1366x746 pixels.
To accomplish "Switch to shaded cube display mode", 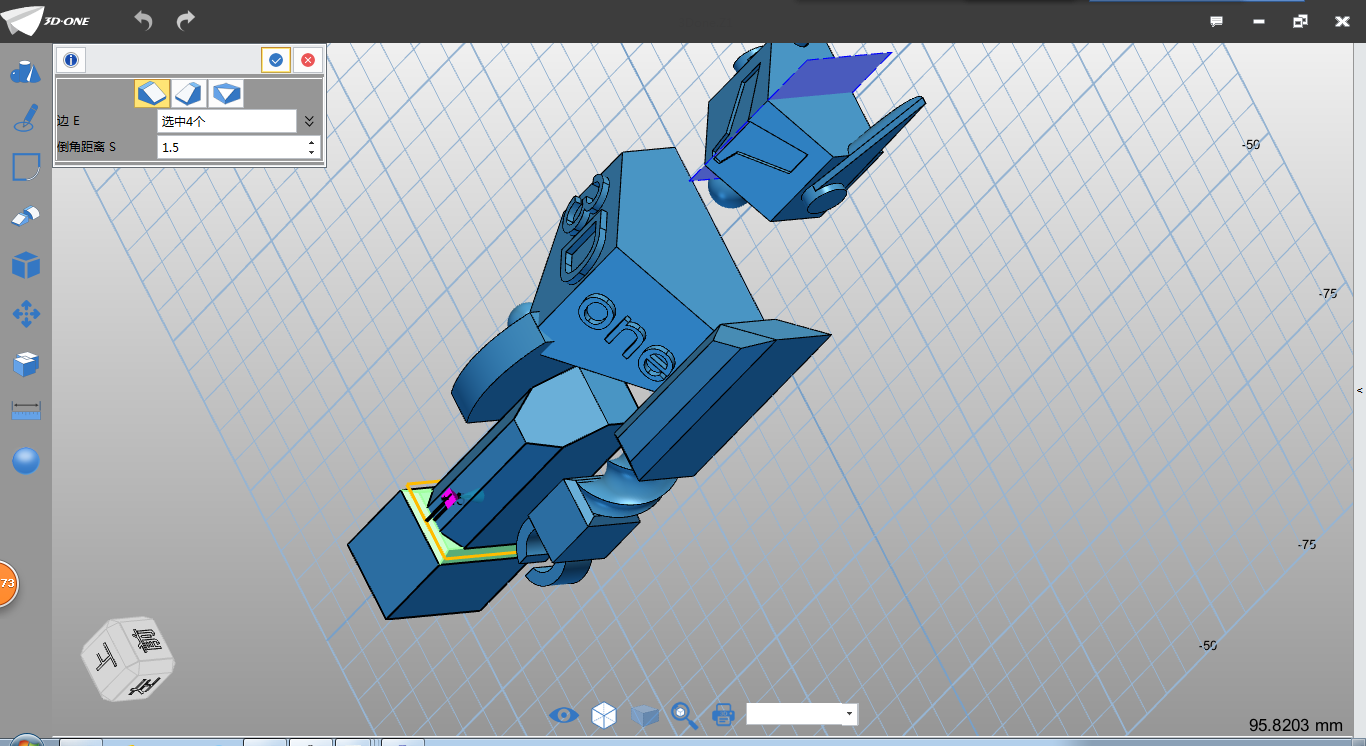I will pos(645,715).
